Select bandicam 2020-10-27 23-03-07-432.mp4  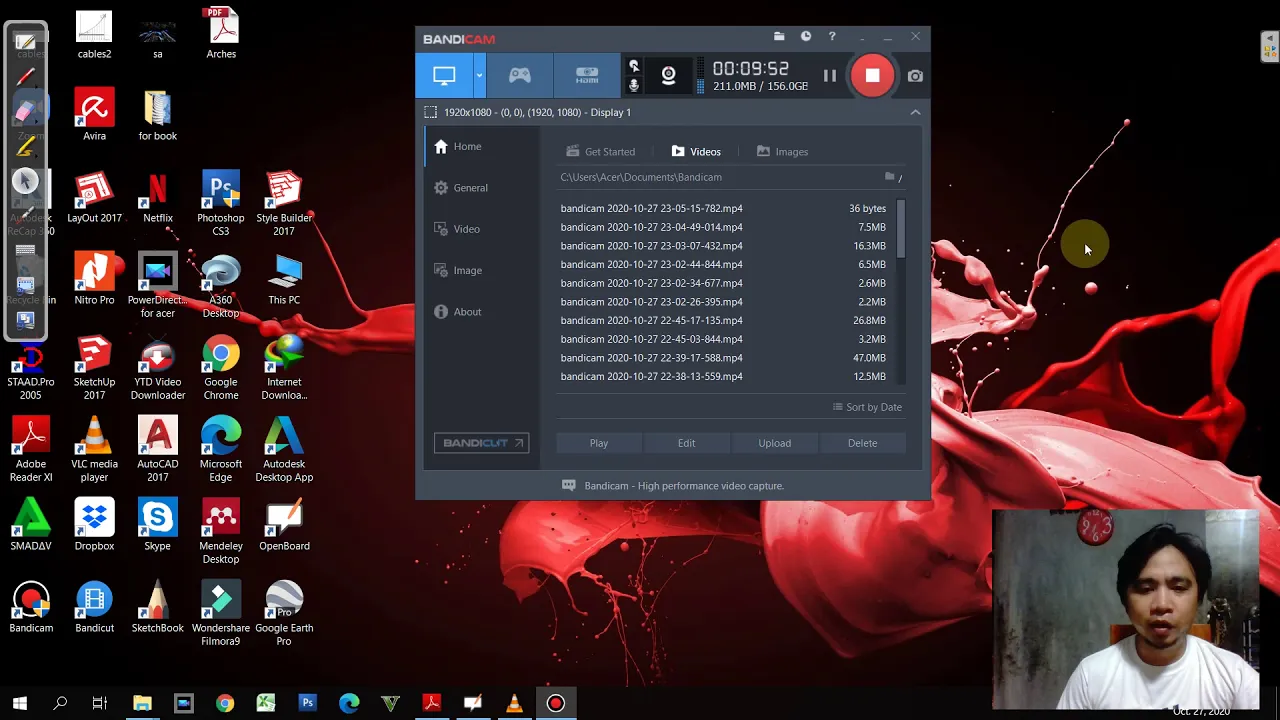[723, 246]
